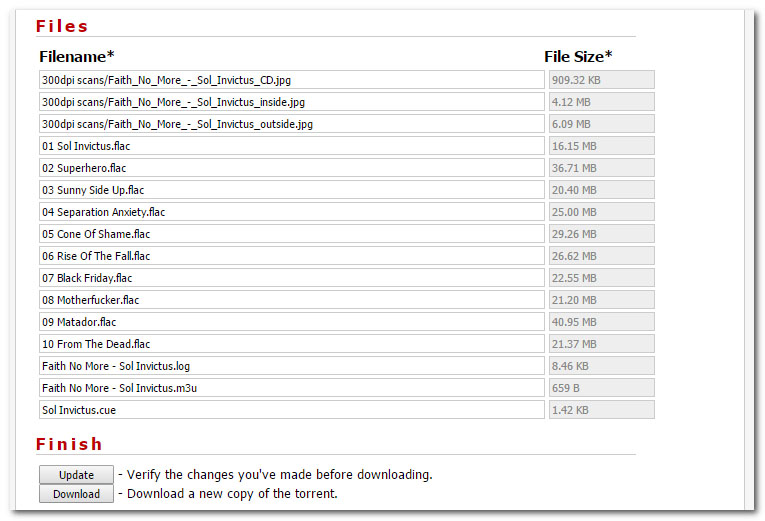This screenshot has width=765, height=521.
Task: Select the Faith No More - Sol Invictus.m3u field
Action: tap(291, 388)
